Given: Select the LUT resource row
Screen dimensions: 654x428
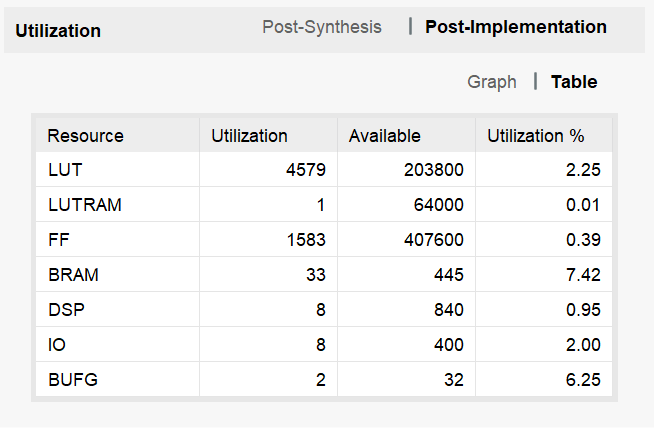Looking at the screenshot, I should point(324,170).
